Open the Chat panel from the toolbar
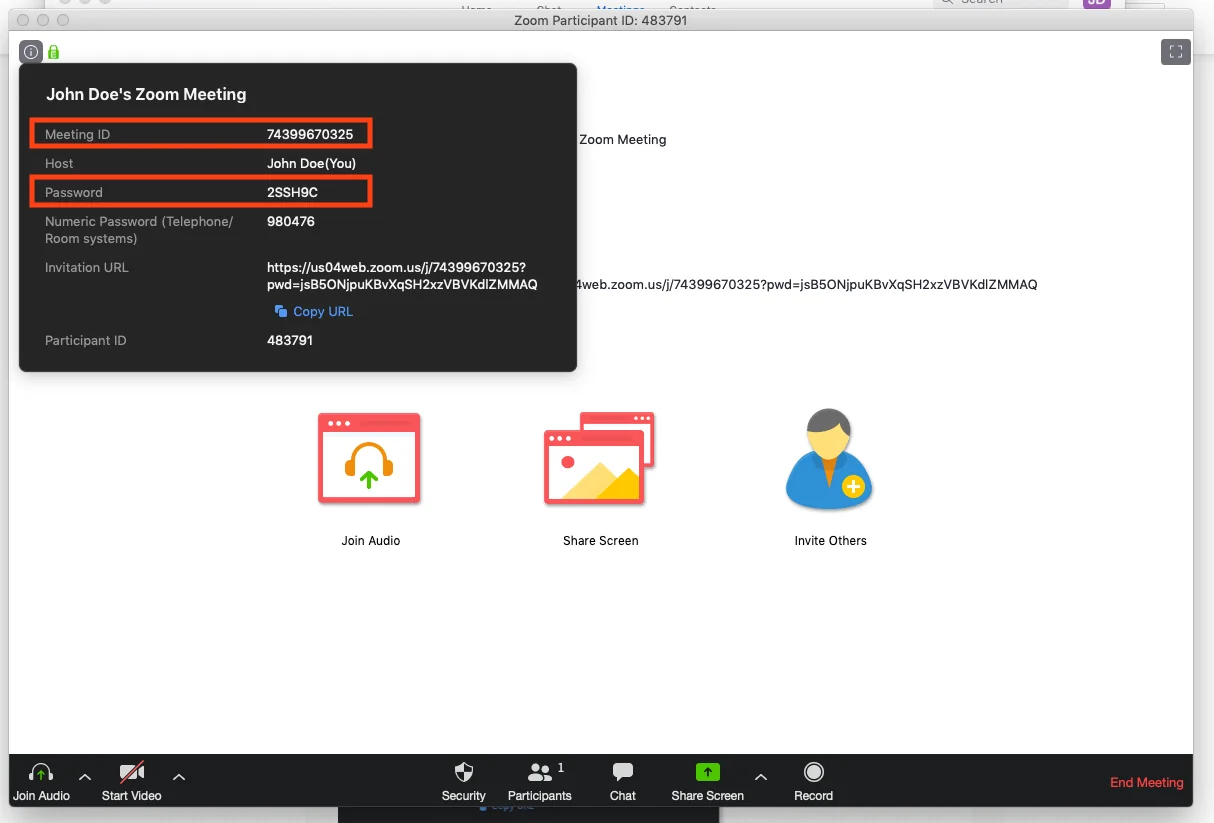The image size is (1214, 823). [623, 783]
